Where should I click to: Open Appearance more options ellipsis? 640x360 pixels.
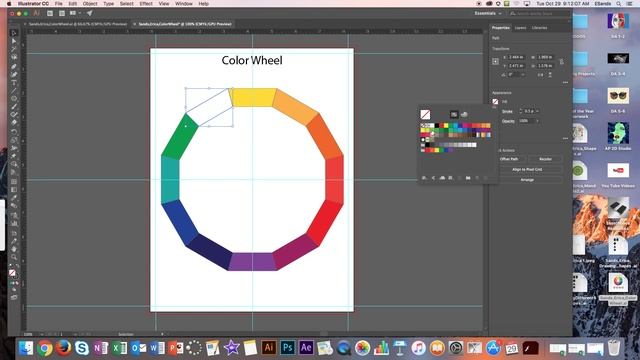(x=565, y=138)
